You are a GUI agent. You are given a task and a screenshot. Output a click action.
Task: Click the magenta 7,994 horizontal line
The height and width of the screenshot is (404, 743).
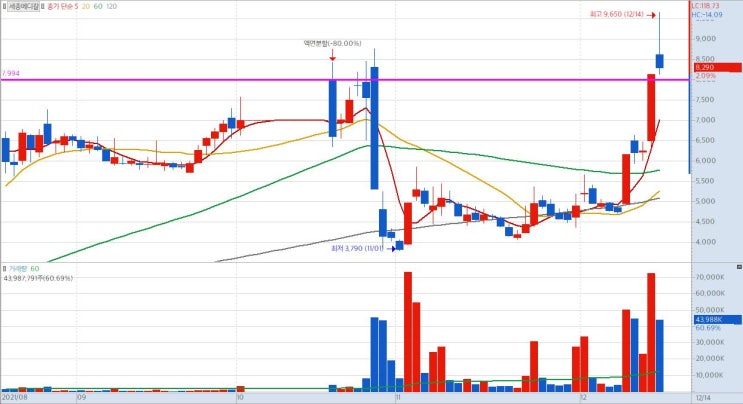345,80
